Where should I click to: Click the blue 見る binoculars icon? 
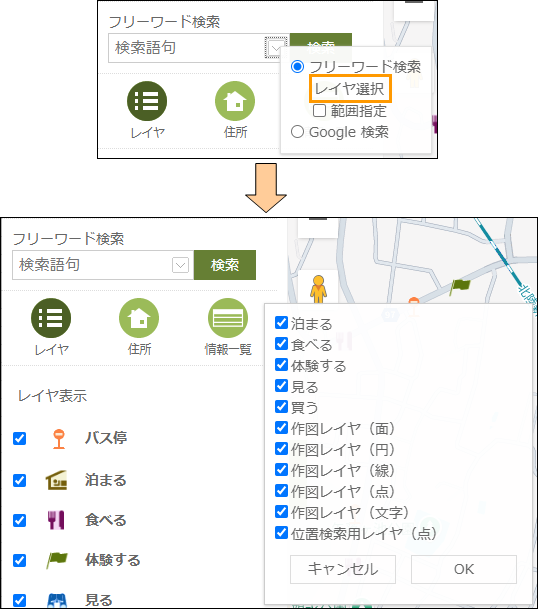coord(57,600)
